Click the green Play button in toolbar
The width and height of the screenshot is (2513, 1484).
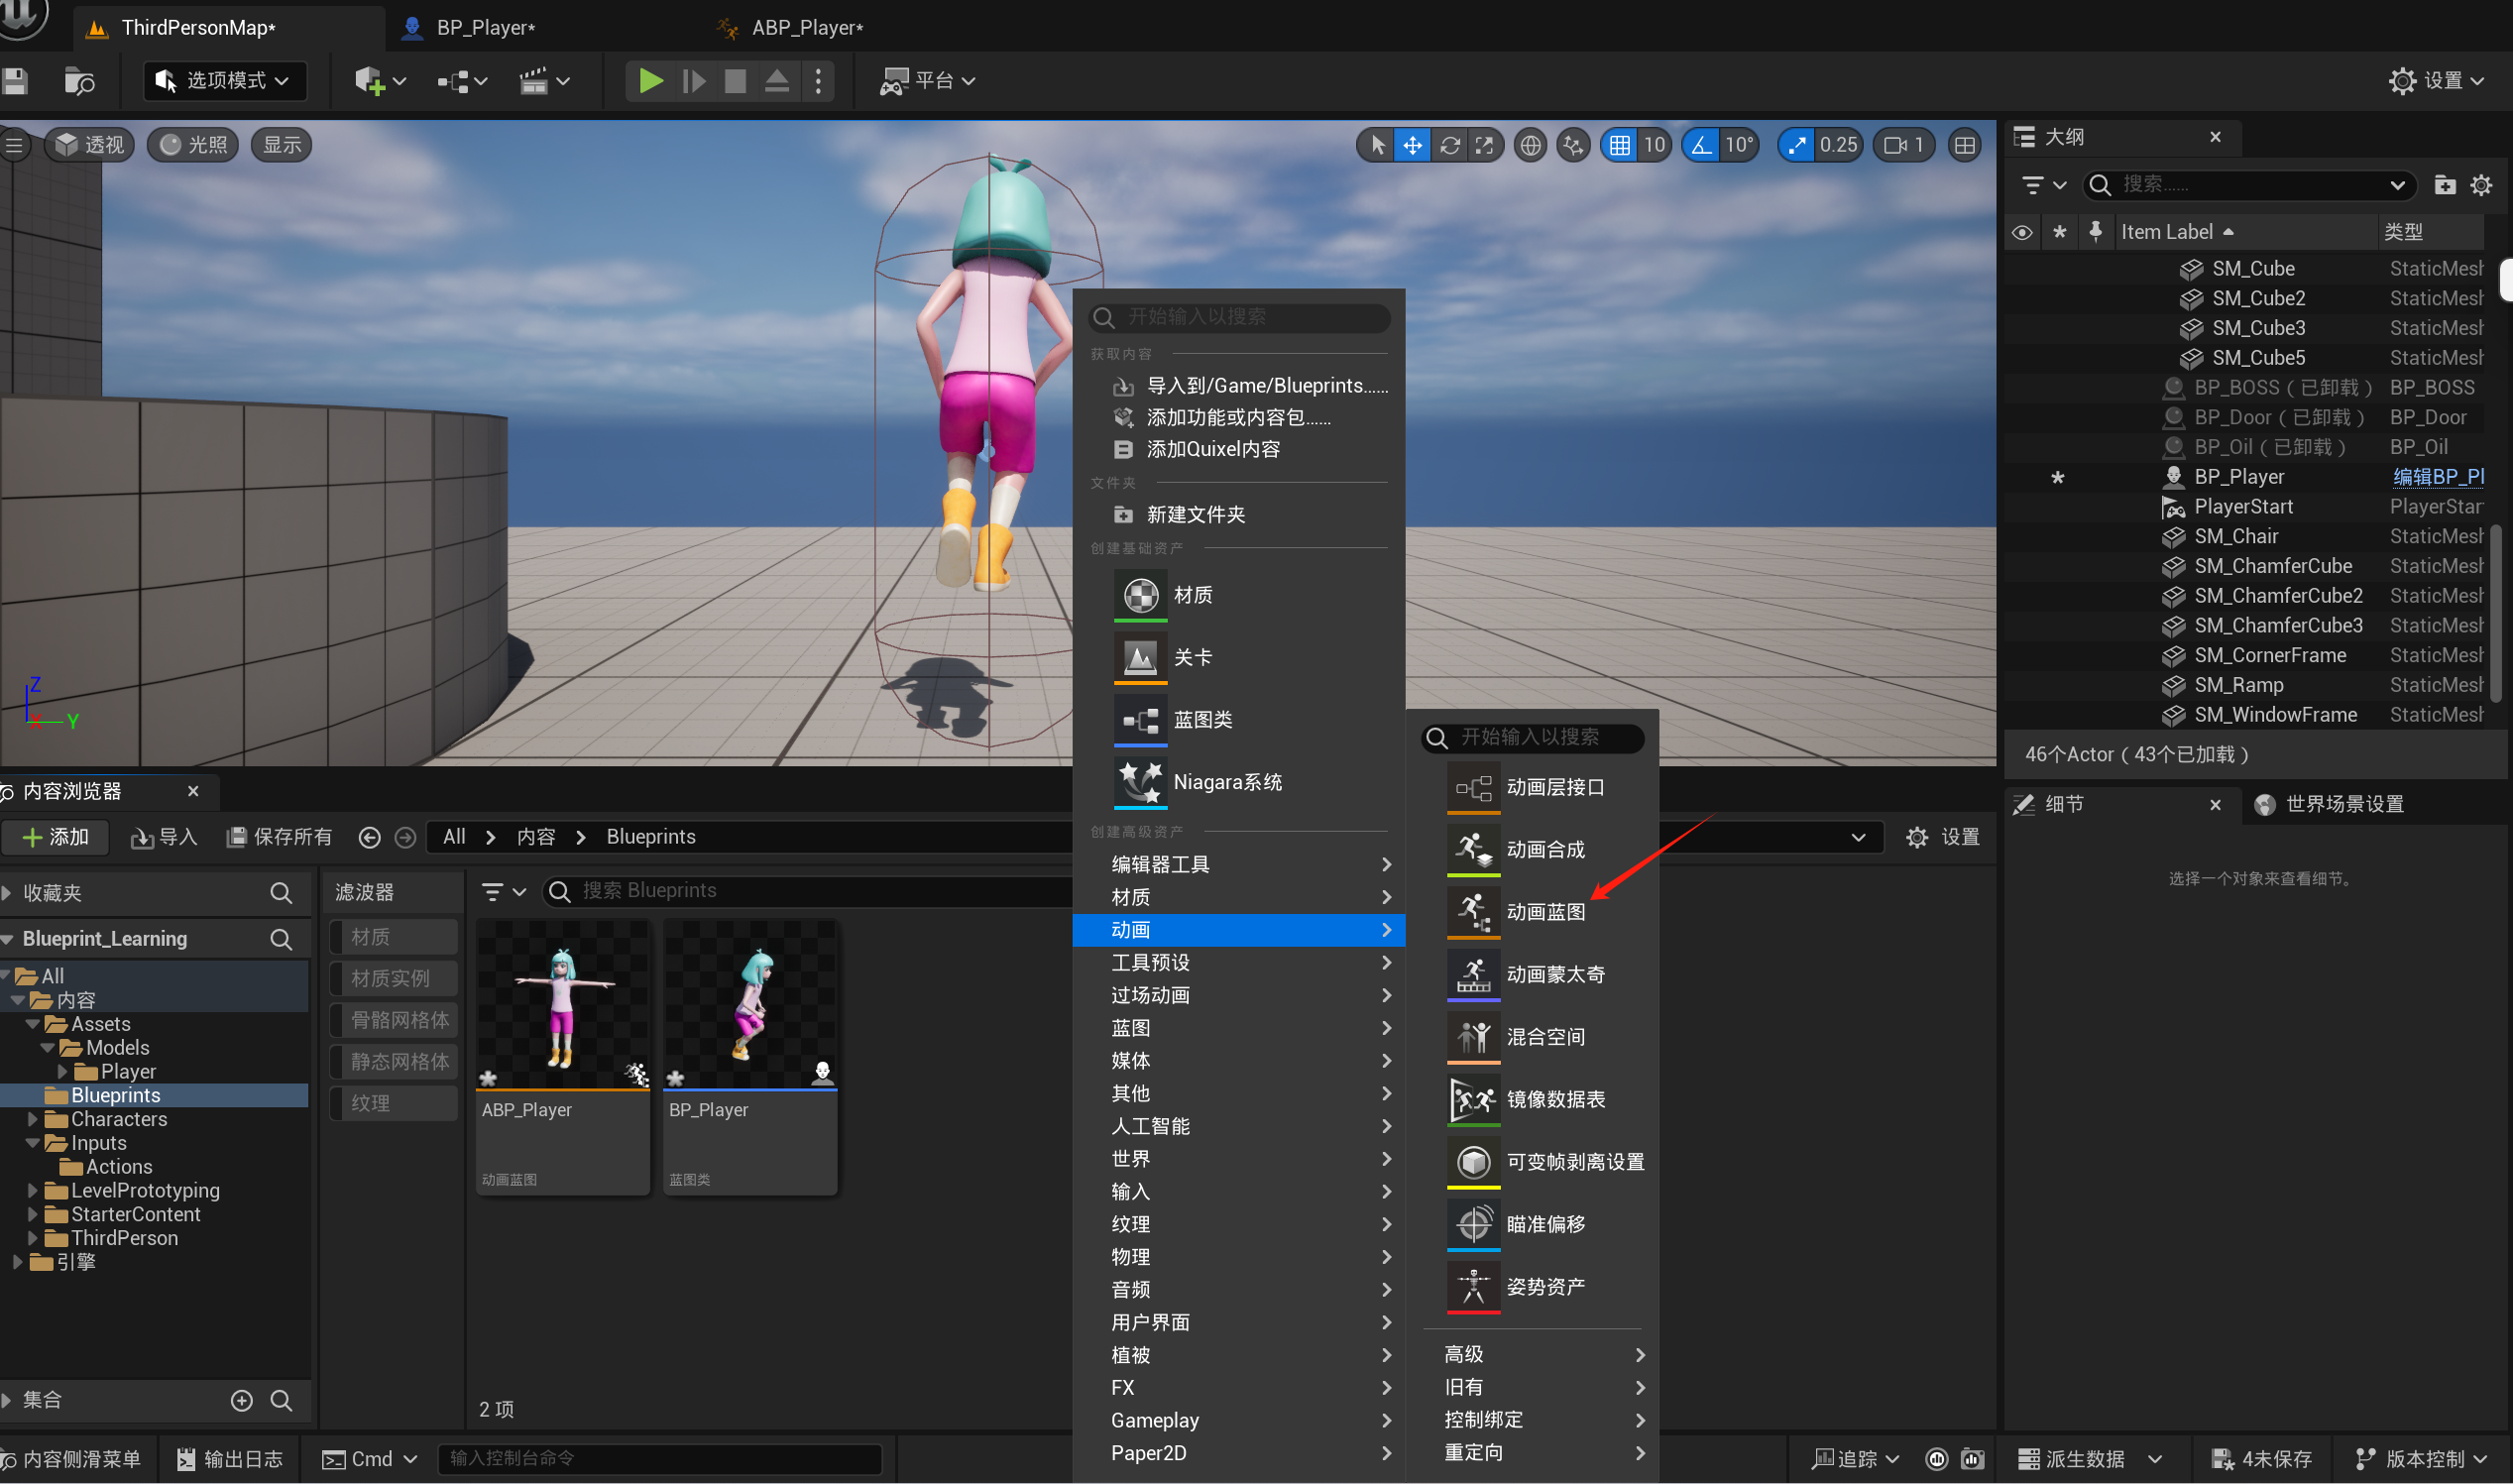pyautogui.click(x=650, y=80)
